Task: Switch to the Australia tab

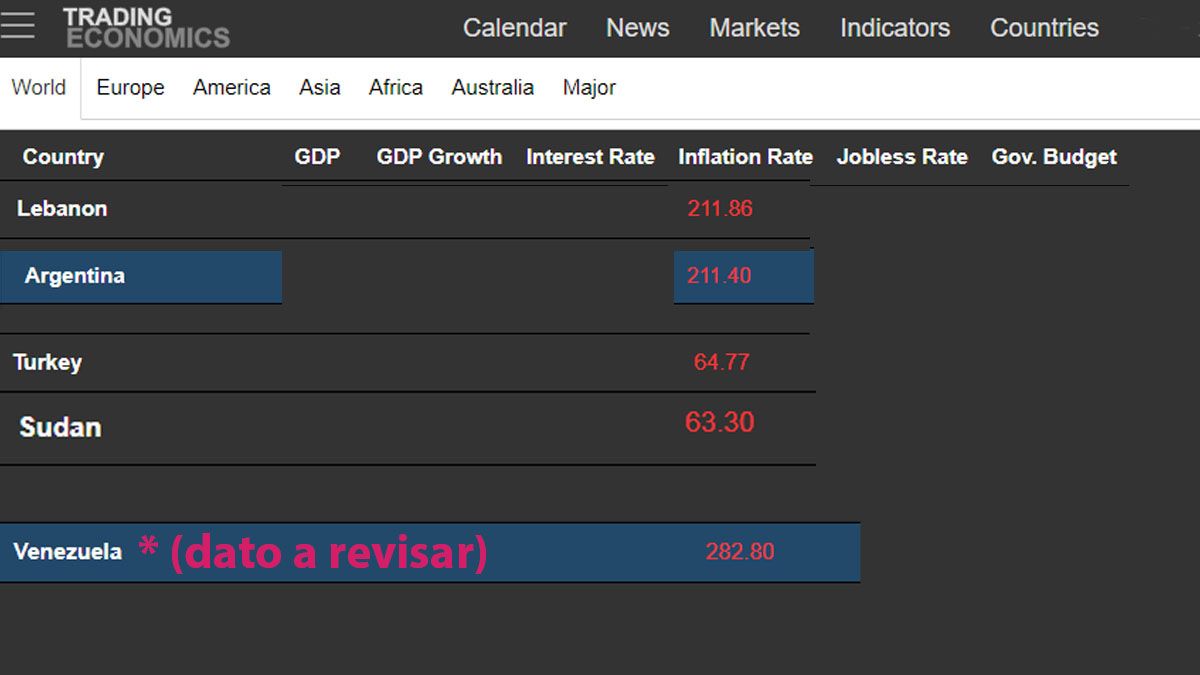Action: tap(492, 88)
